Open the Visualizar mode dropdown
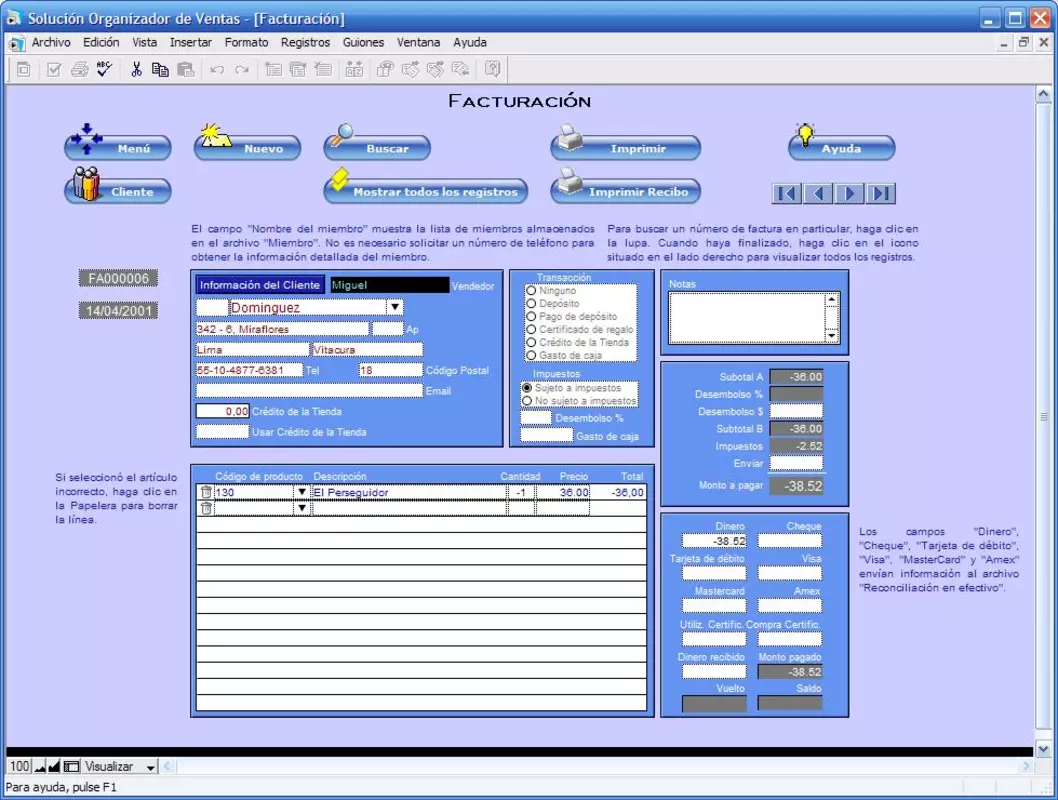Viewport: 1058px width, 800px height. pos(150,767)
